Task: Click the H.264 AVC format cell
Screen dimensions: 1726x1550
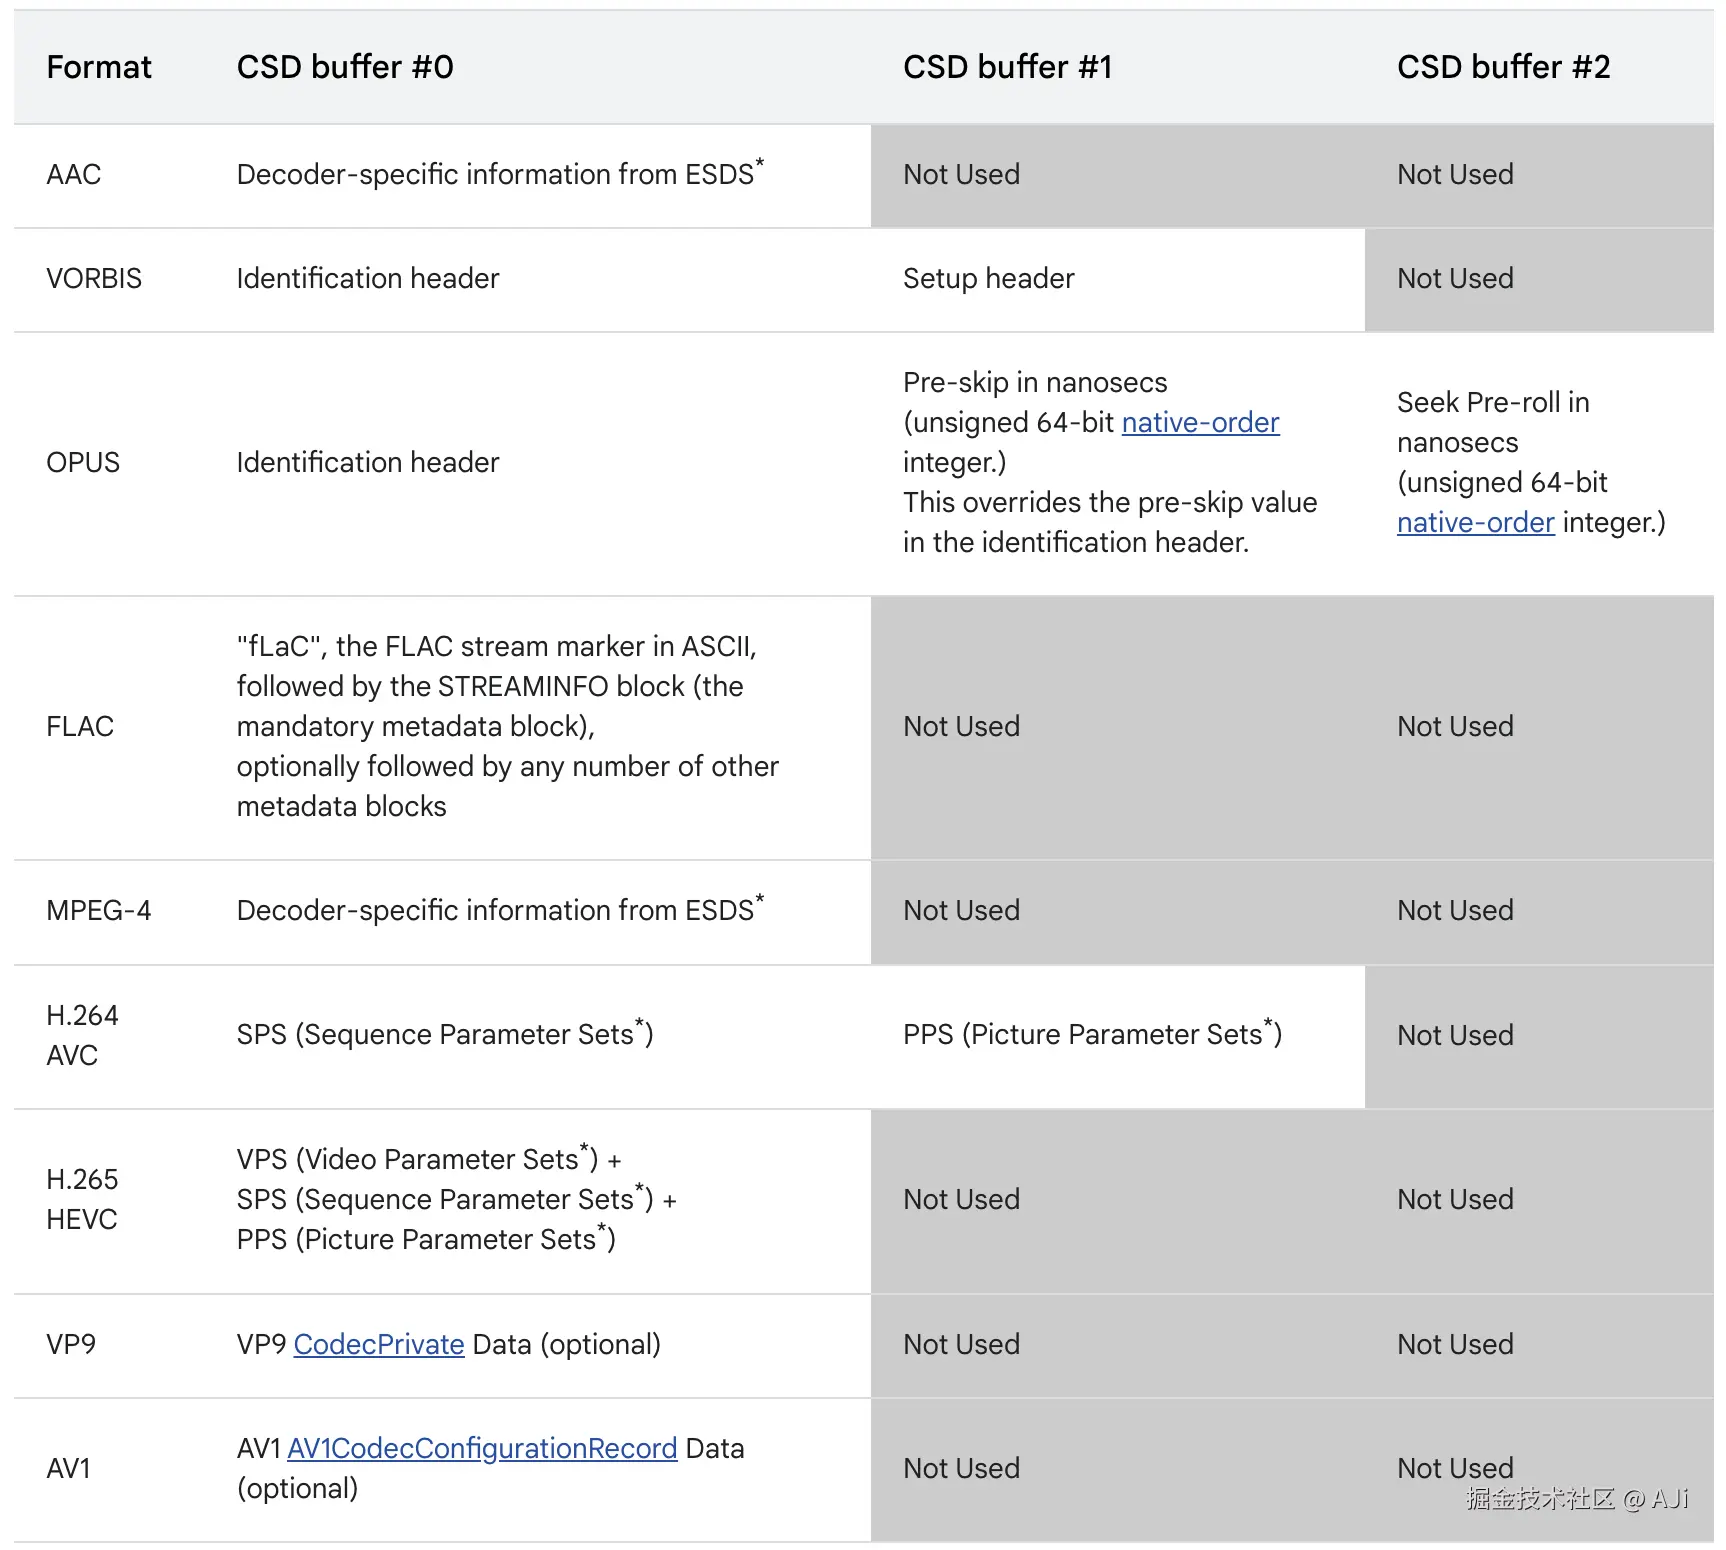Action: coord(82,1035)
